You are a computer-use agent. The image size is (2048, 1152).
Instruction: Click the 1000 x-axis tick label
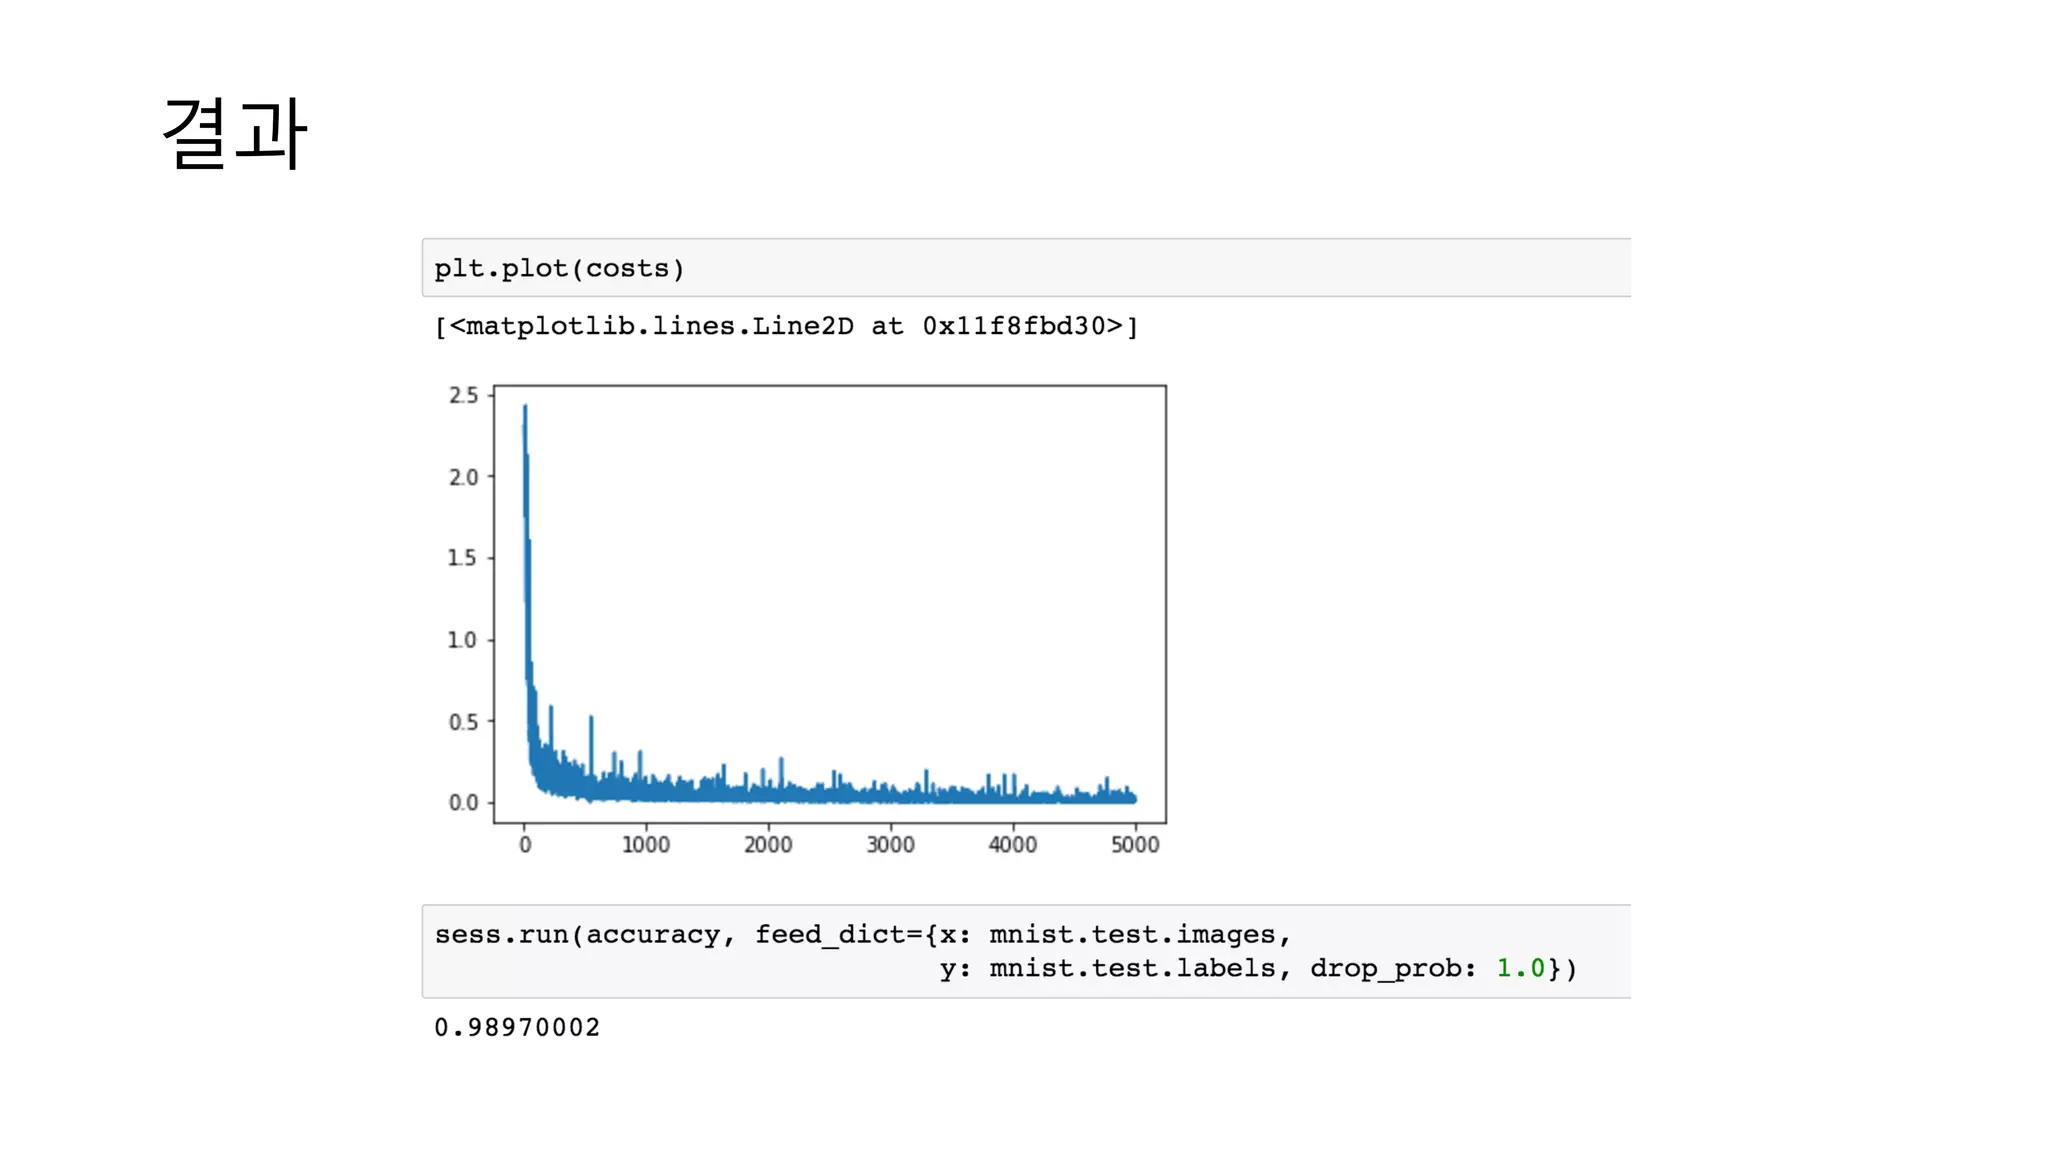[x=646, y=845]
